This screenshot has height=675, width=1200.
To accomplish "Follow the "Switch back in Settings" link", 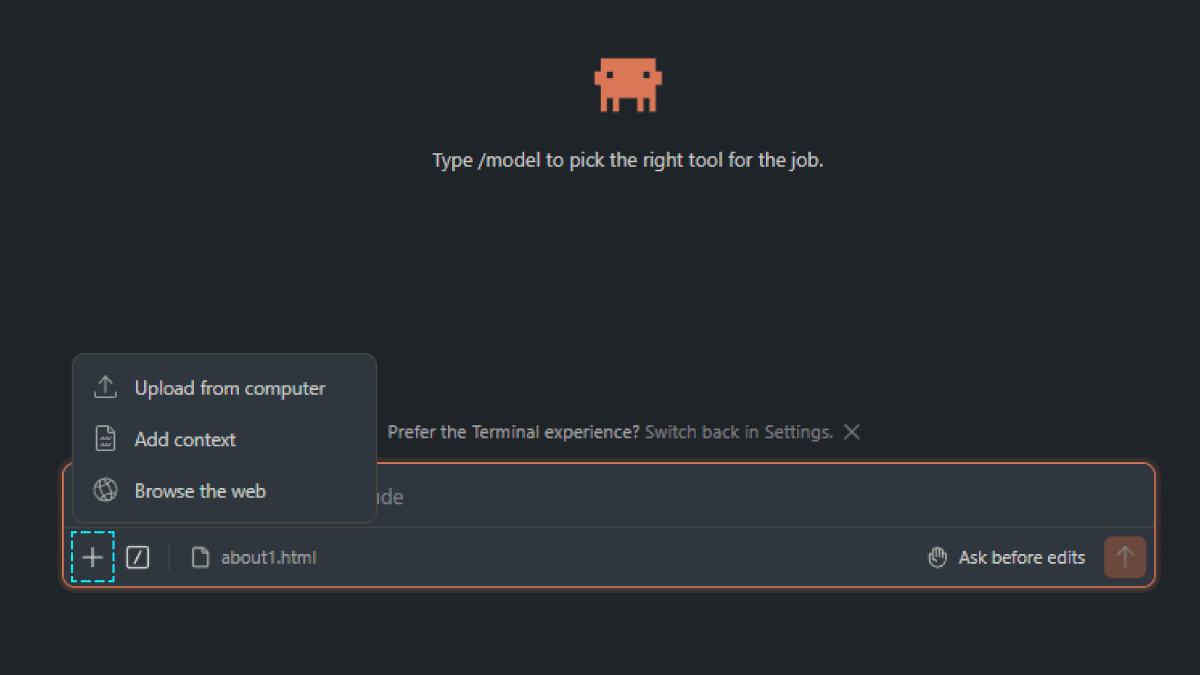I will pyautogui.click(x=739, y=432).
